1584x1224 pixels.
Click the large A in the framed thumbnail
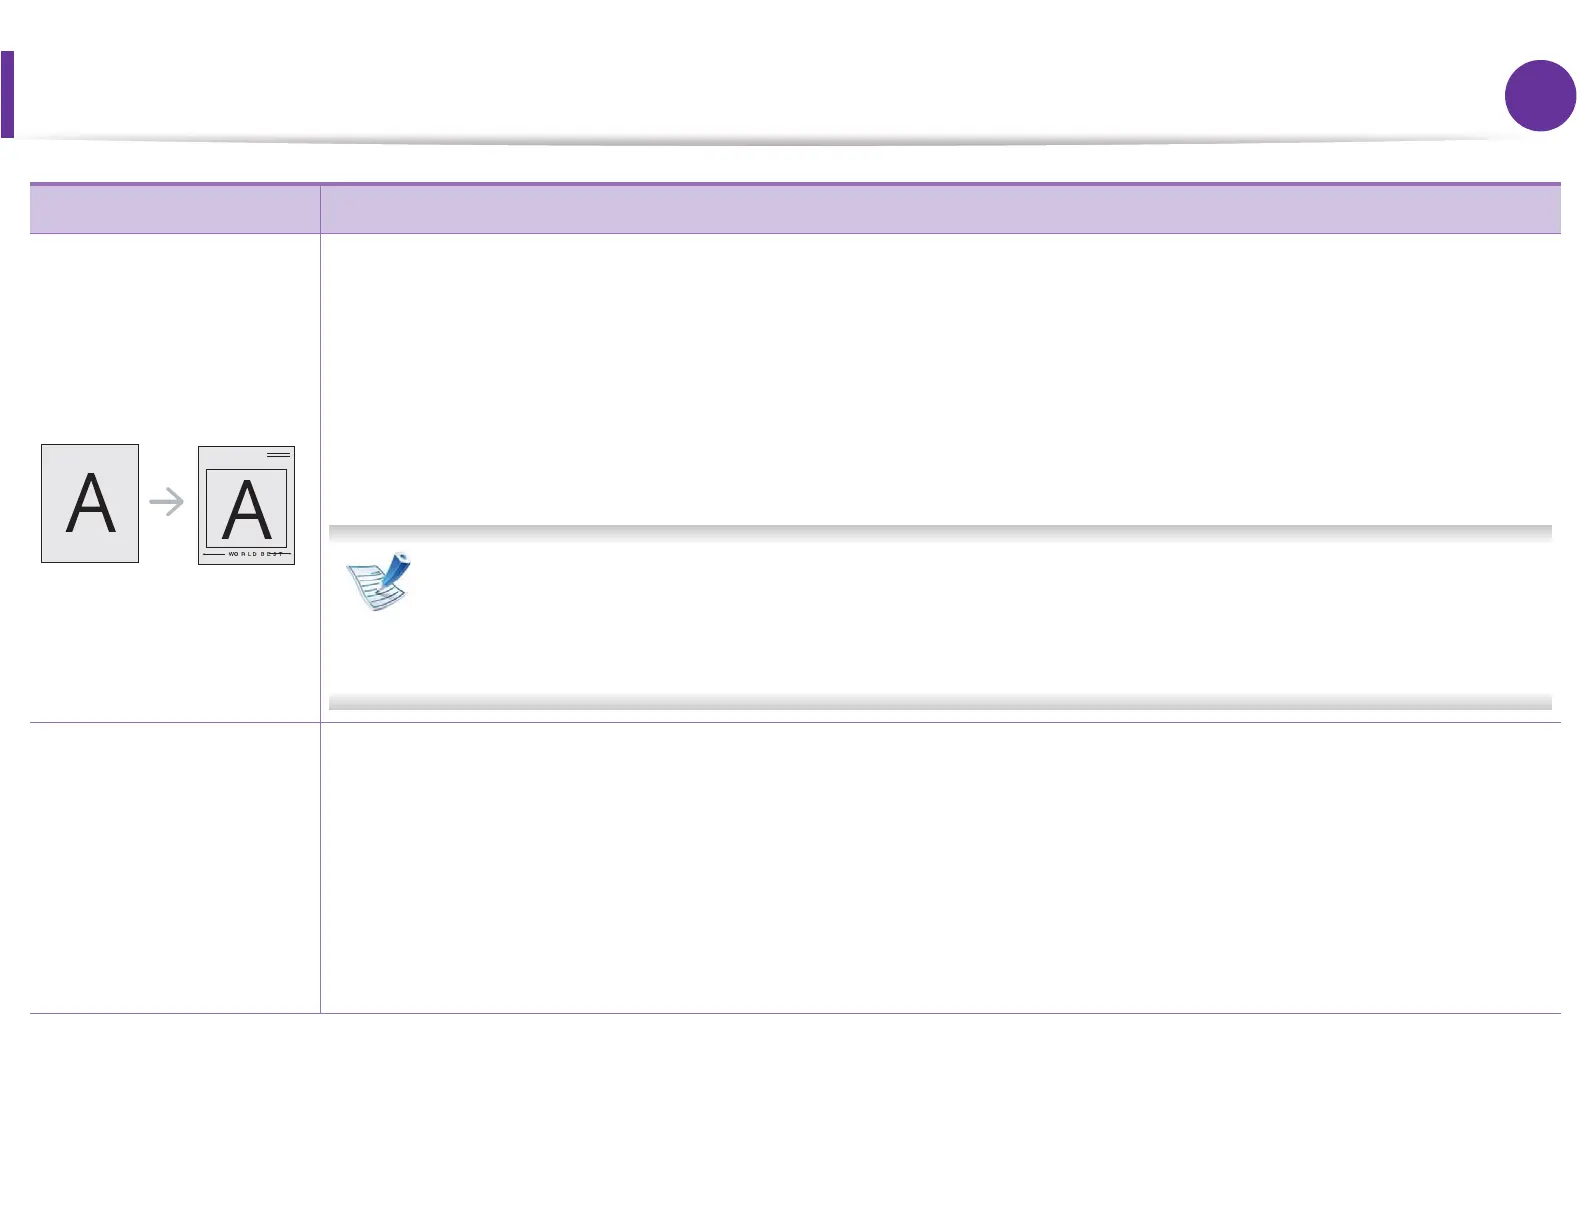click(247, 510)
